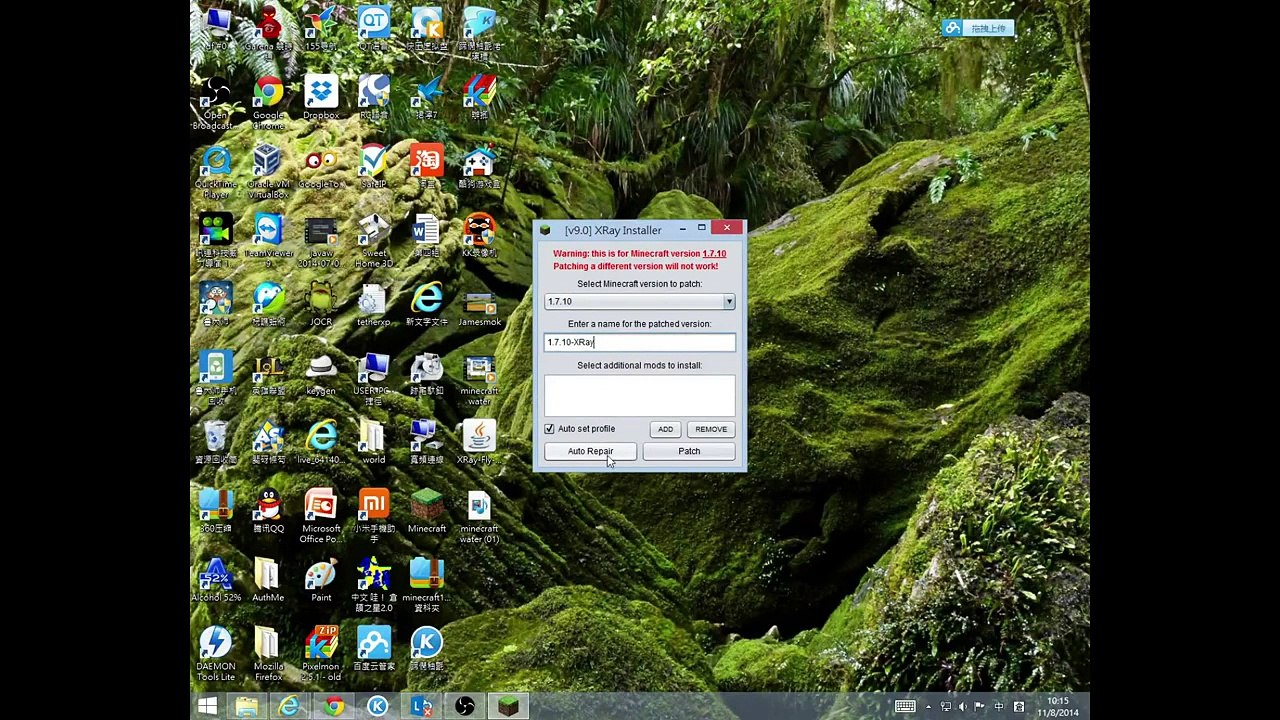Select the QQ penguin desktop icon

tap(268, 511)
